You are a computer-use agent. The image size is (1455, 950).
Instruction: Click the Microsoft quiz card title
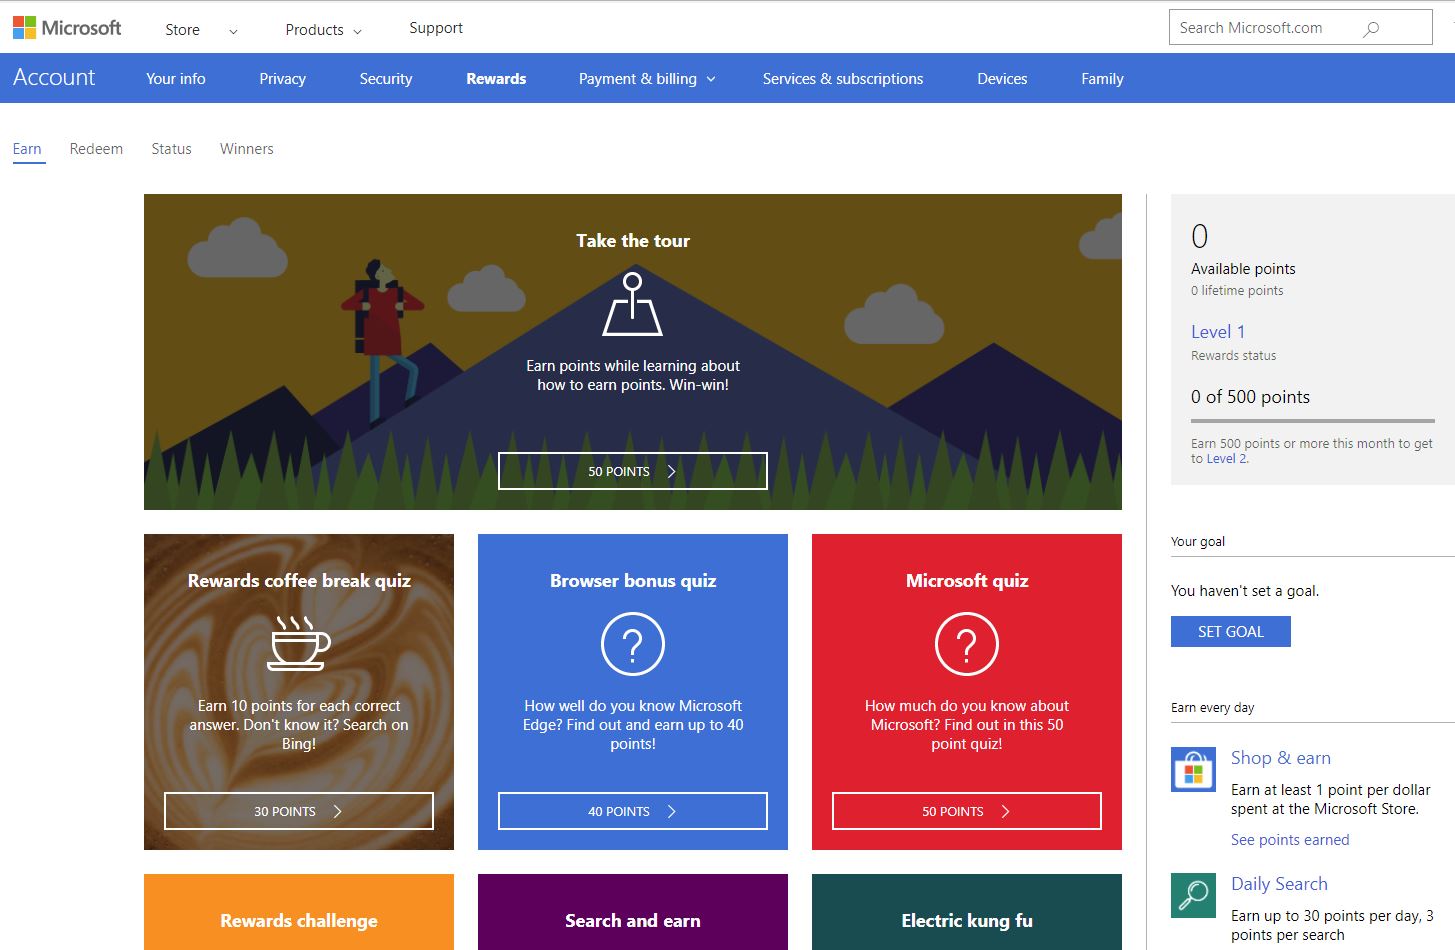pos(967,581)
